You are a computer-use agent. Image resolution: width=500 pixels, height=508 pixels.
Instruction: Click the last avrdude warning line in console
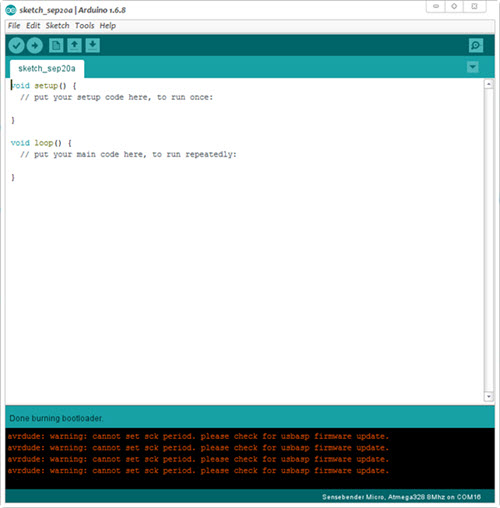198,471
